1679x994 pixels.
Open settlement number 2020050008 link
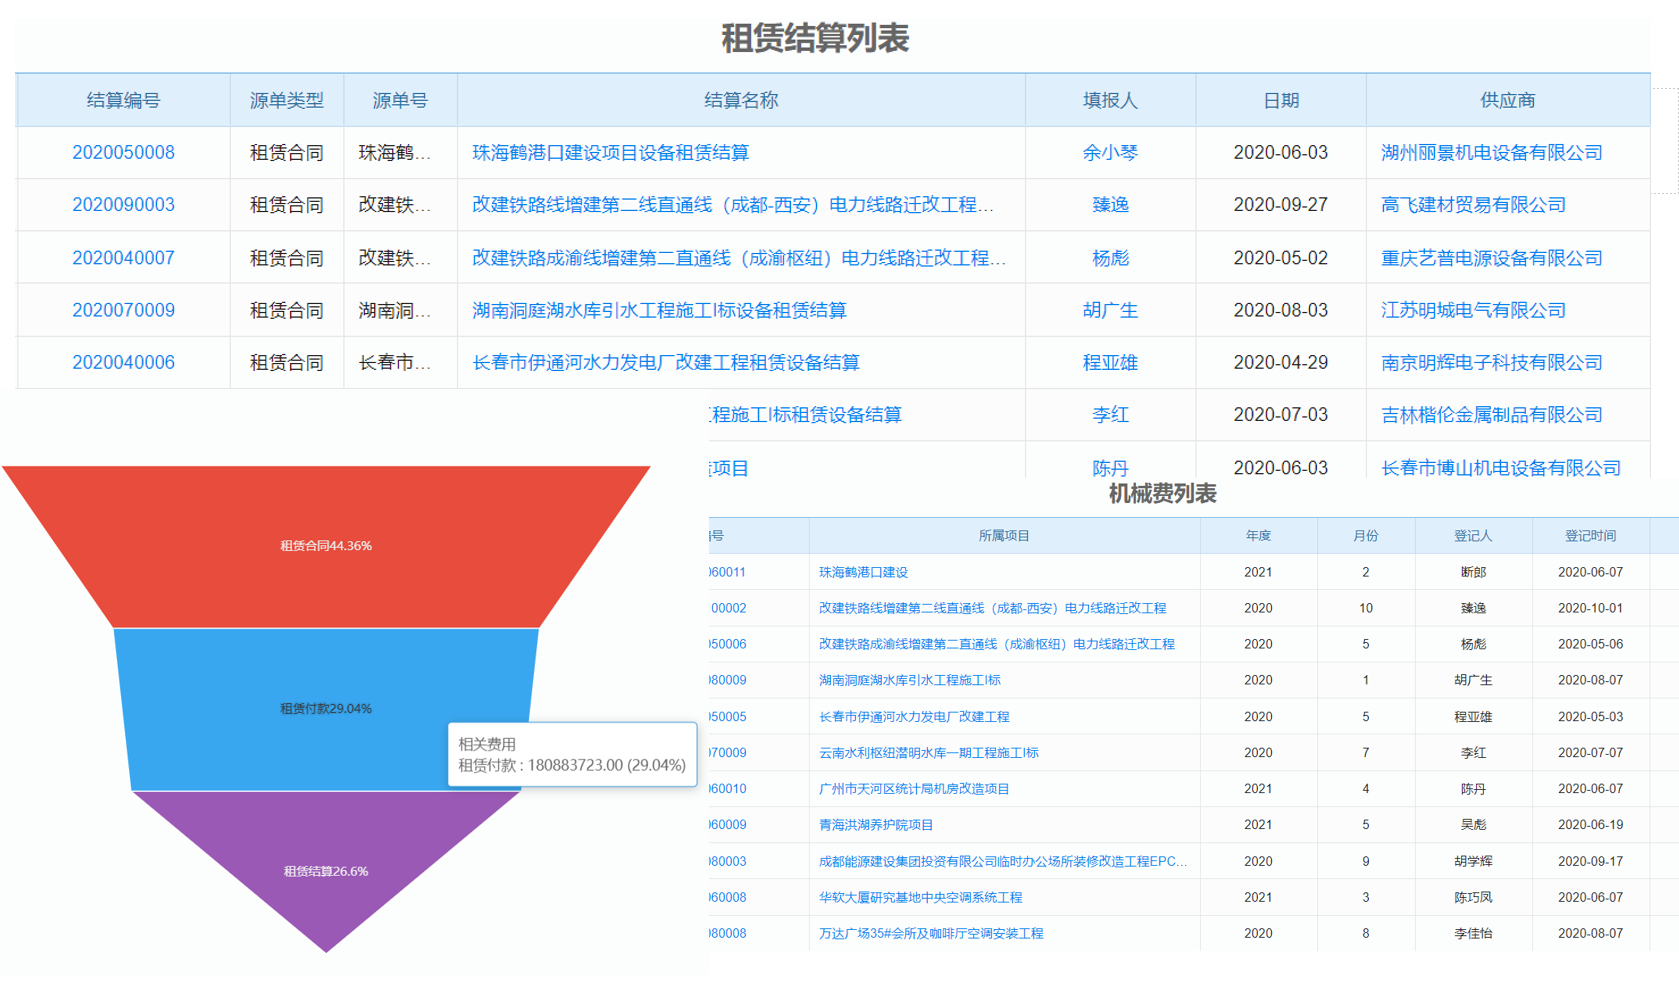click(123, 153)
